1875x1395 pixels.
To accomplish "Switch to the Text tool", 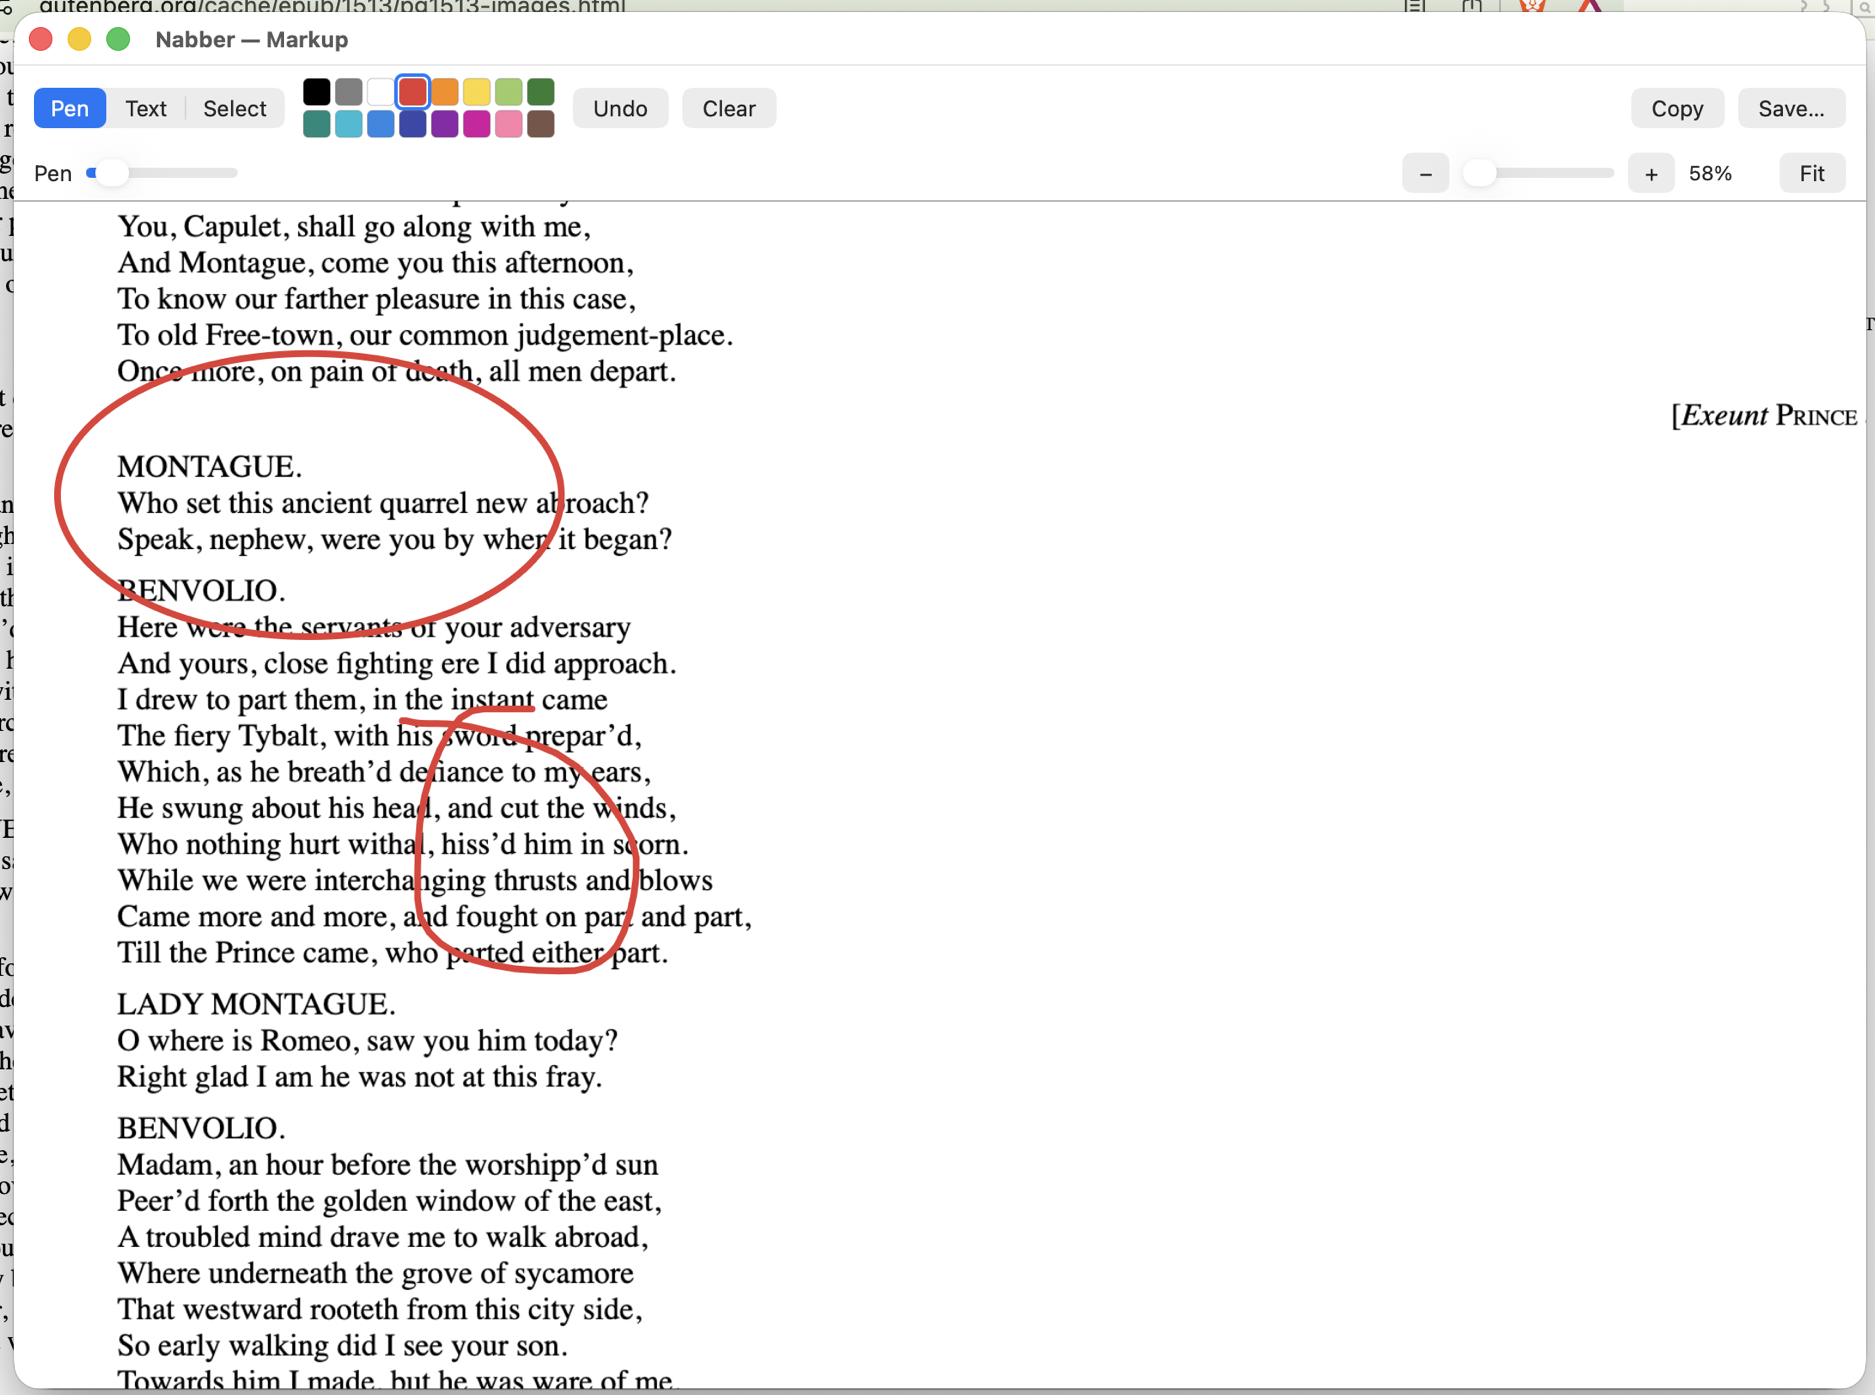I will tap(146, 108).
